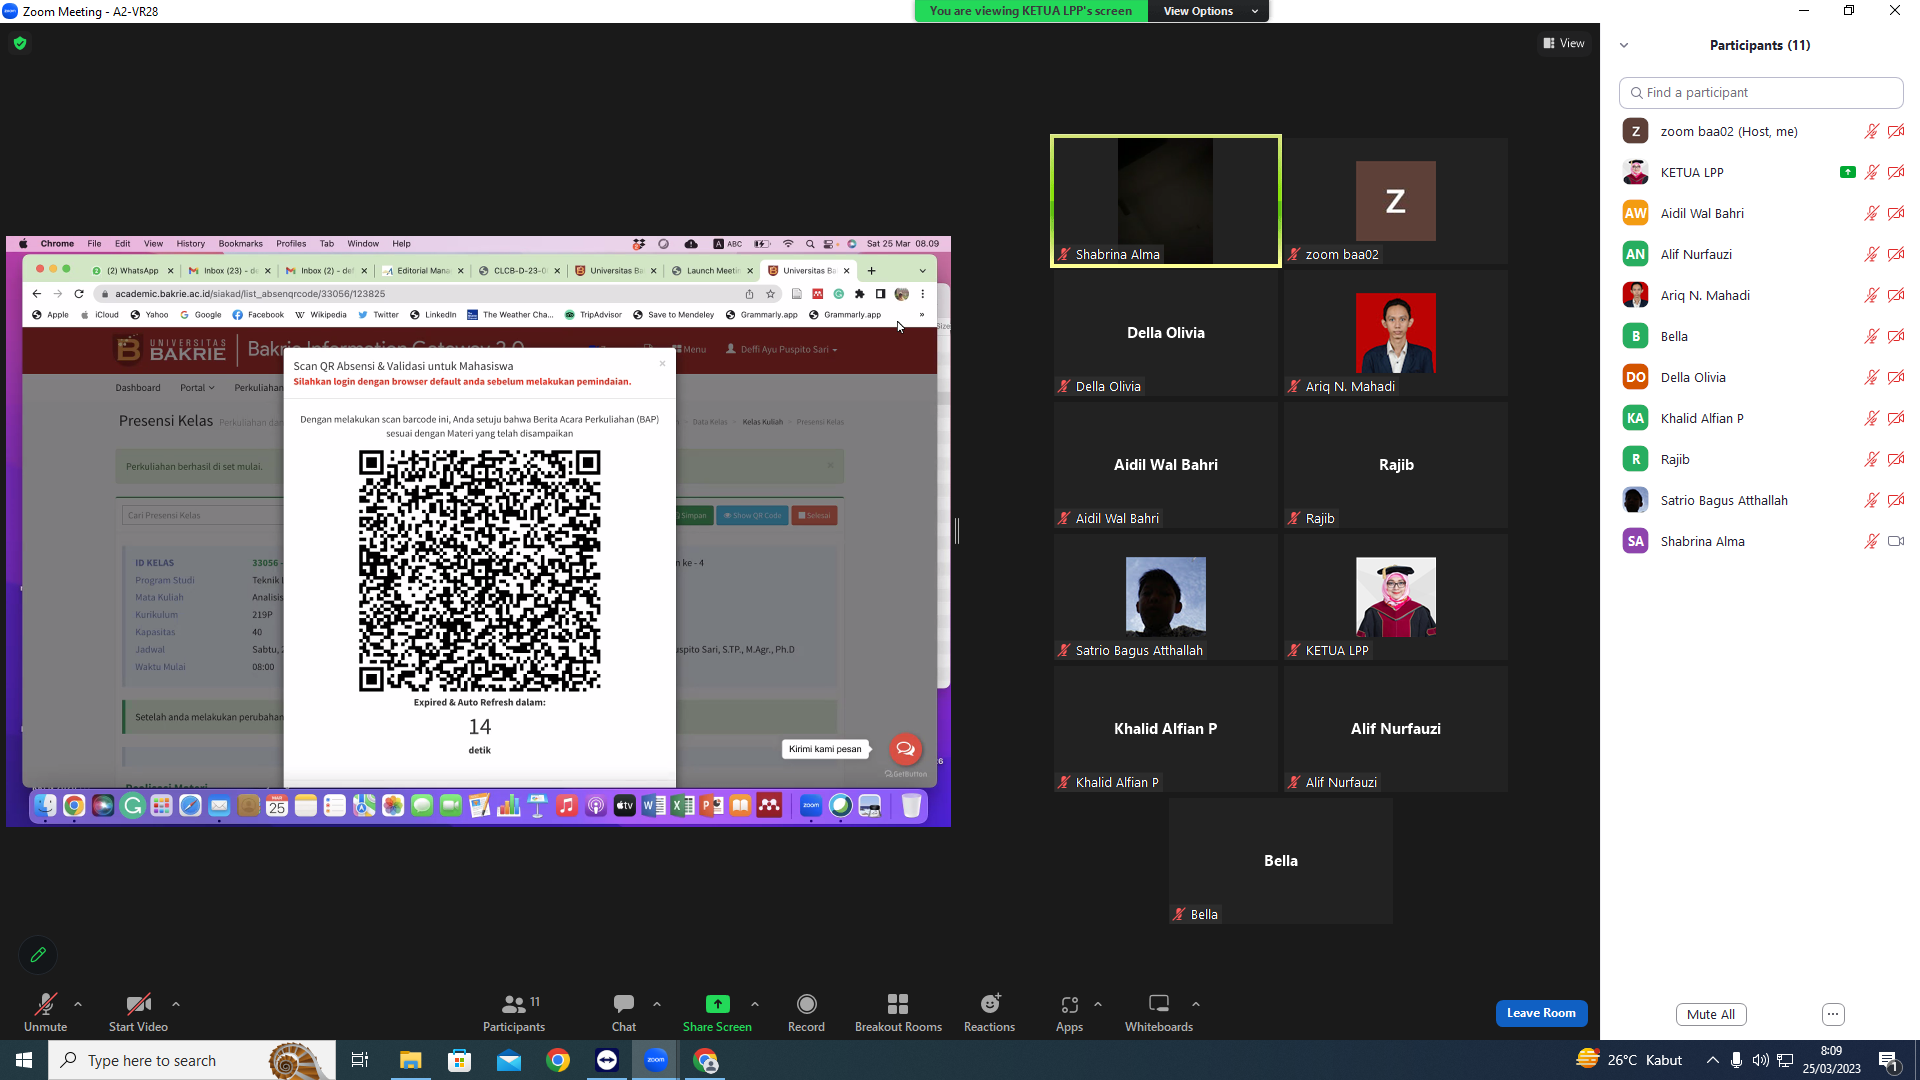This screenshot has height=1080, width=1920.
Task: Toggle mute for Rajib in list
Action: (x=1871, y=459)
